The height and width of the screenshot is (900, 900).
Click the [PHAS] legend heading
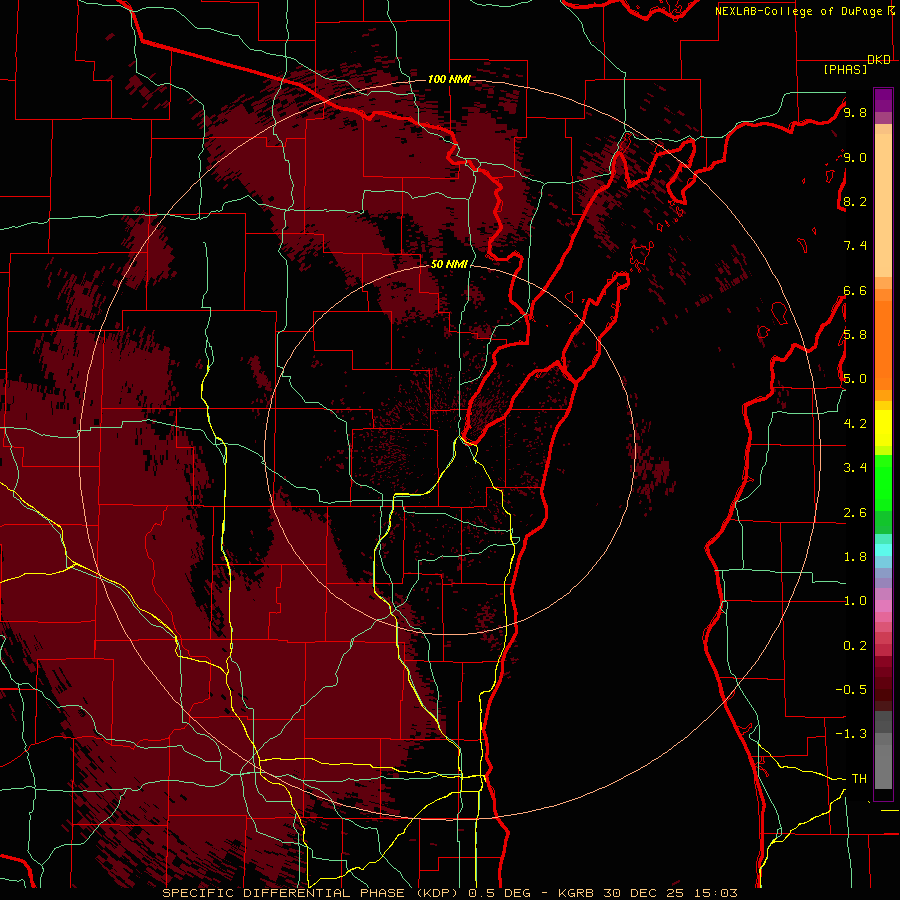pos(845,69)
